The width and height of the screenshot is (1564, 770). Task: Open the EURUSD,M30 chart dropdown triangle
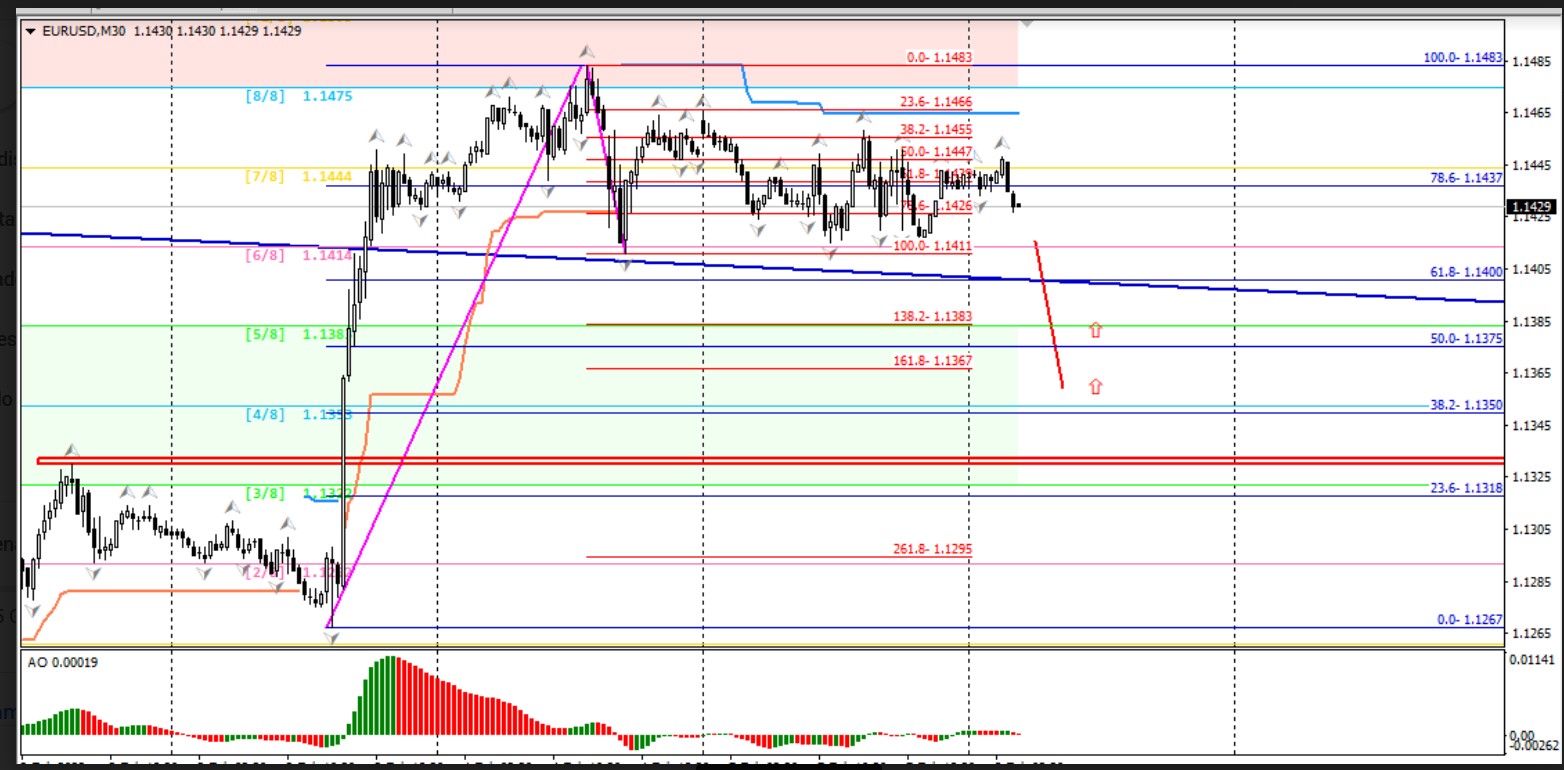[x=30, y=31]
